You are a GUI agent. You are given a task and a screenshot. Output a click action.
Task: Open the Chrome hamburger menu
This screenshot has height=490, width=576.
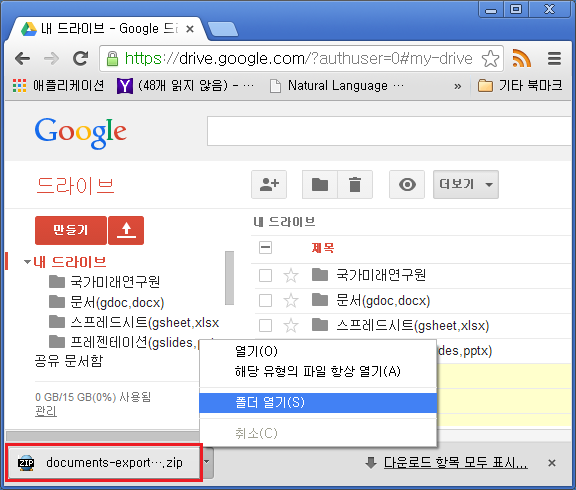(554, 58)
